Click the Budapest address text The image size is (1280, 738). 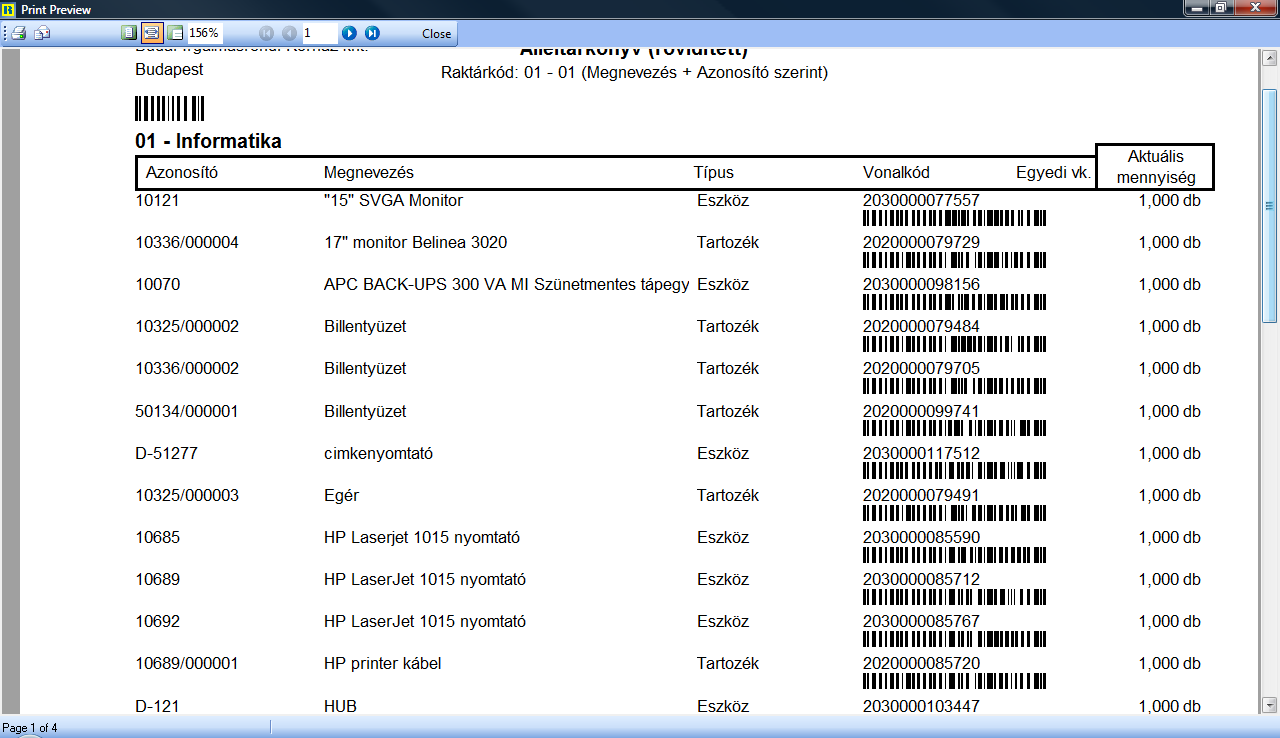[x=169, y=70]
